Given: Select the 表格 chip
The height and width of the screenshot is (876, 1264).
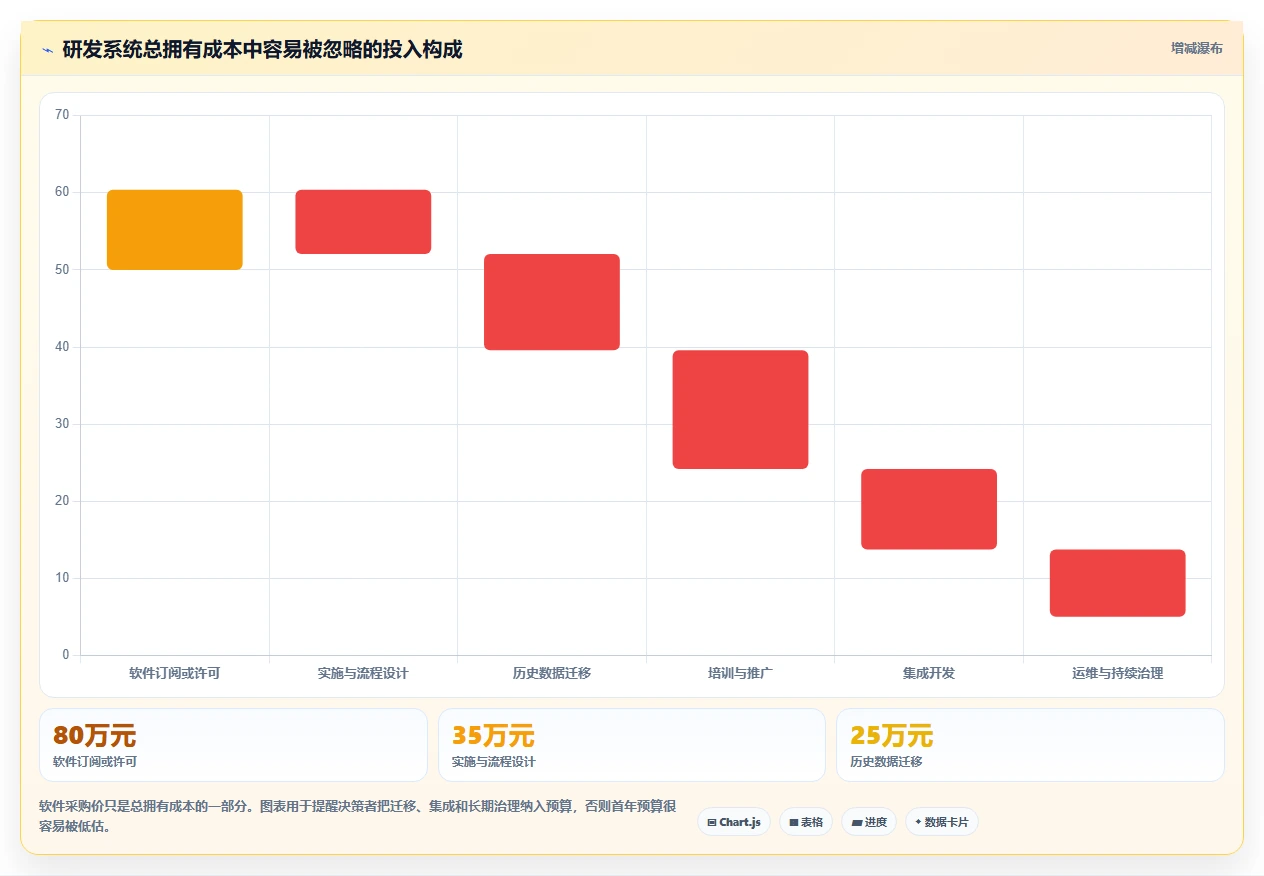Looking at the screenshot, I should [806, 822].
